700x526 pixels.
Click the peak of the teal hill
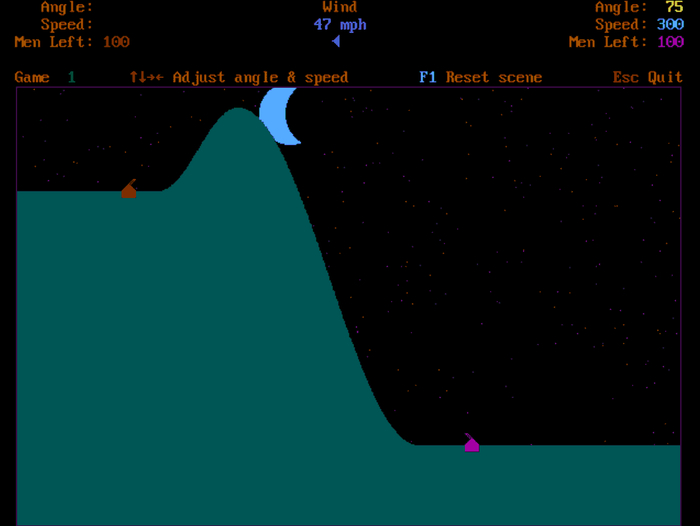(237, 110)
